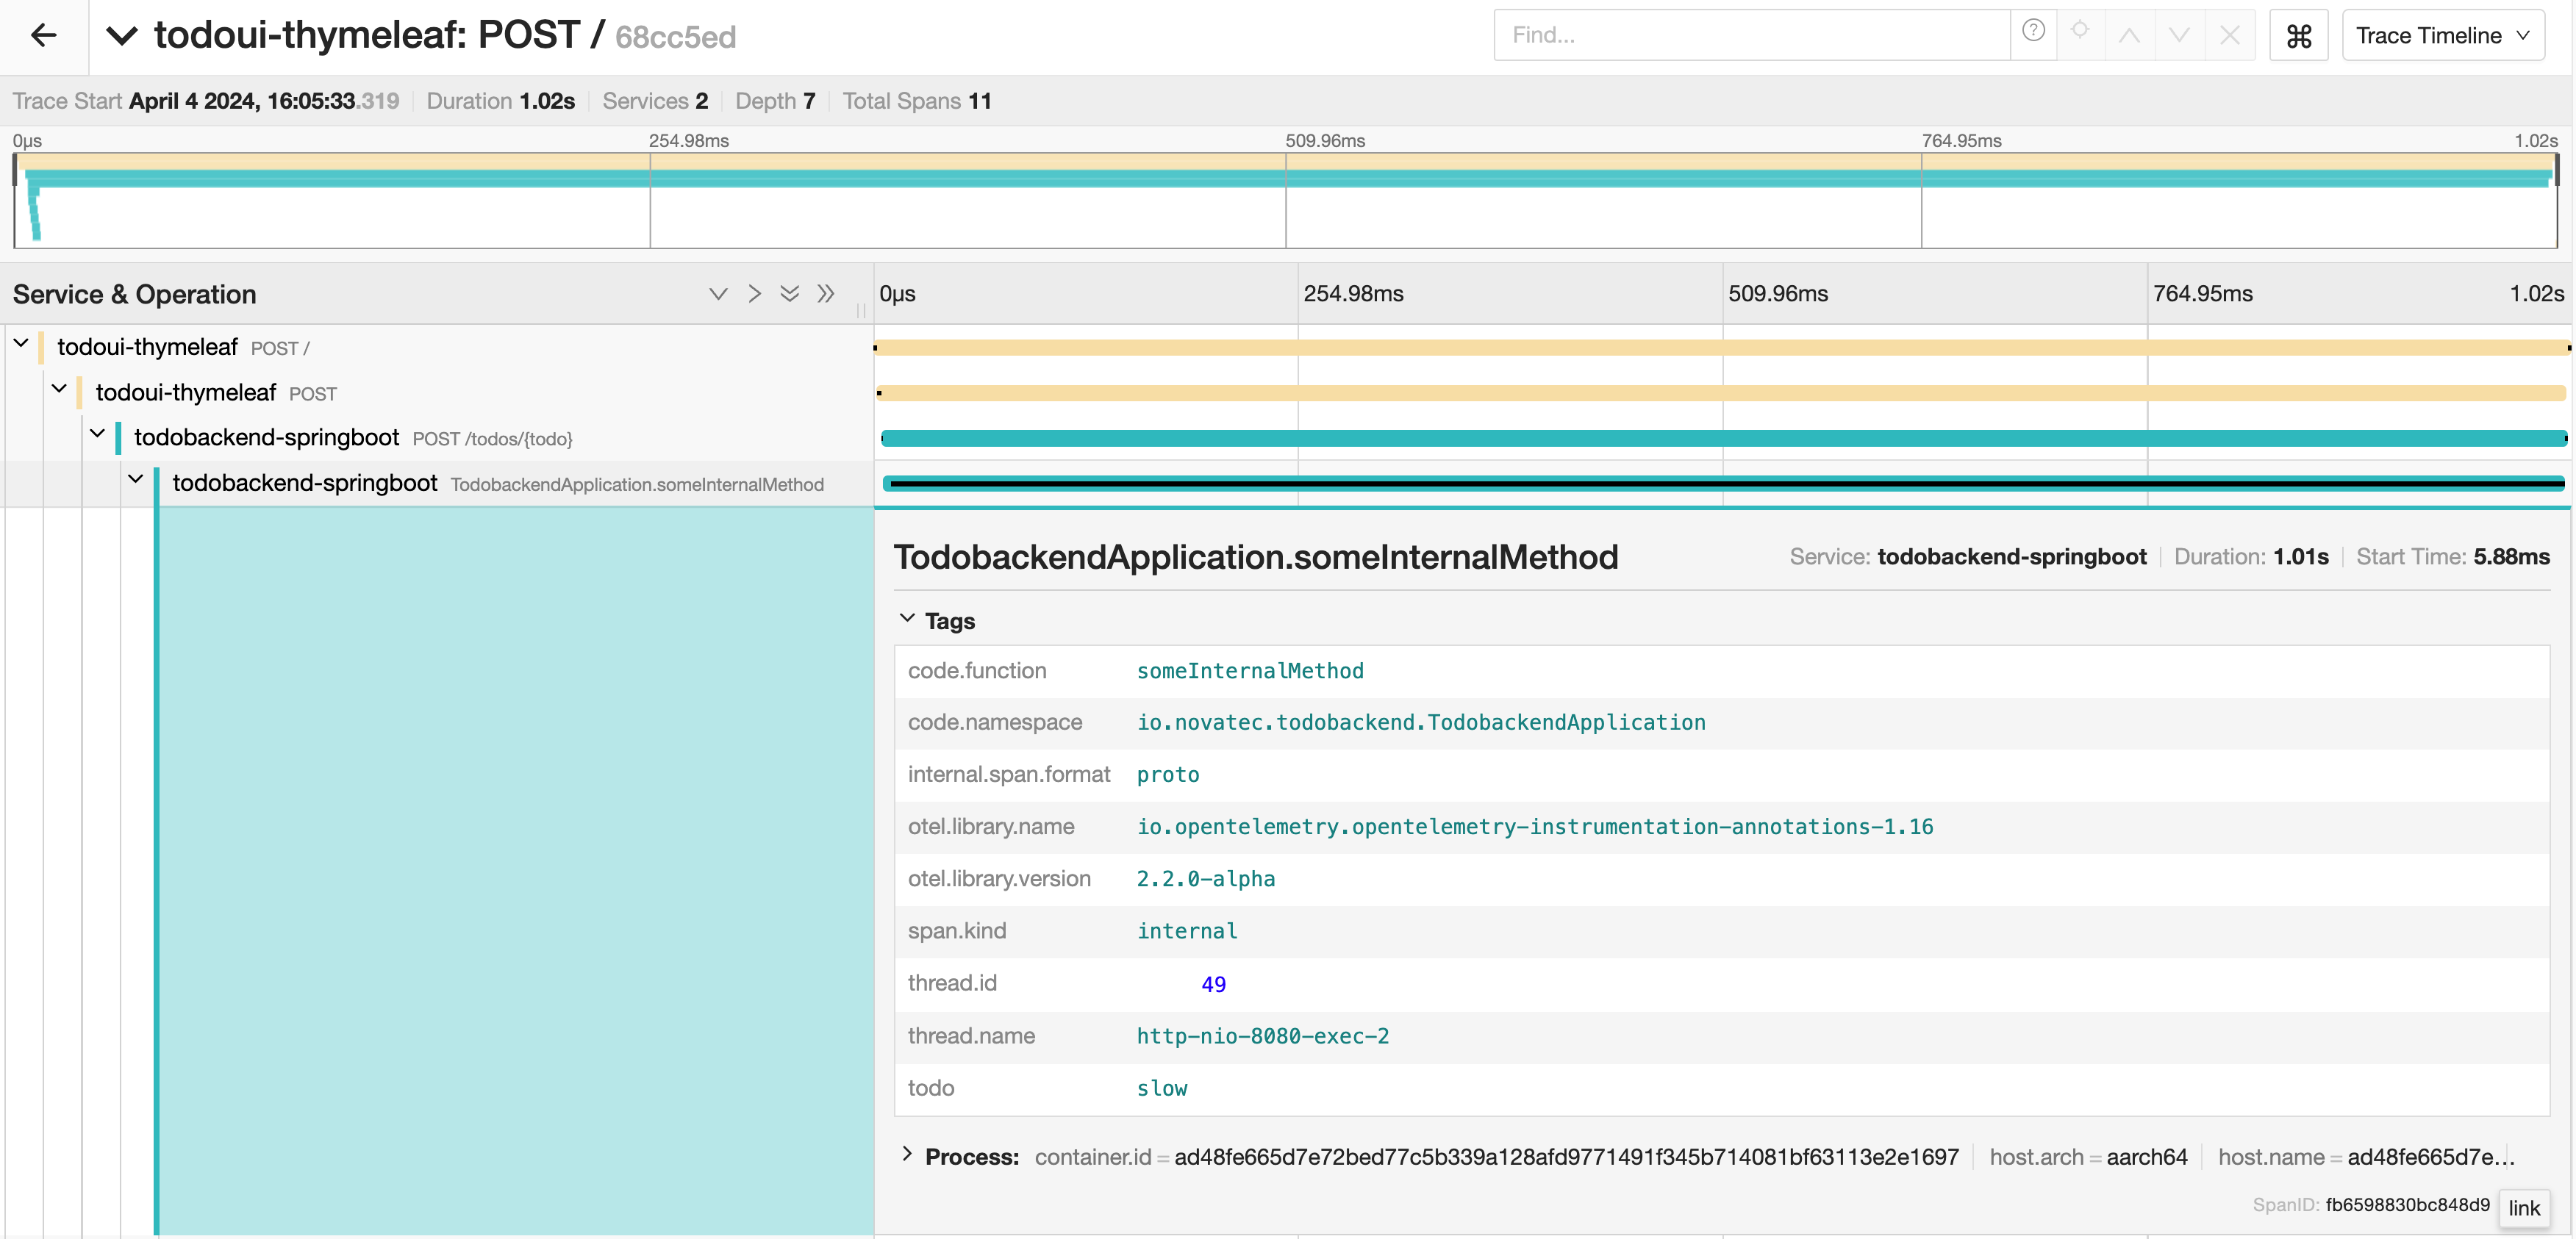The width and height of the screenshot is (2576, 1239).
Task: Click the trace minimap overview graph
Action: click(1286, 200)
